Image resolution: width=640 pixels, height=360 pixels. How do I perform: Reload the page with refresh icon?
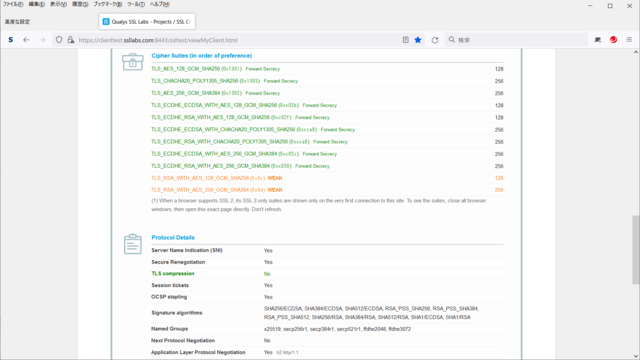[435, 40]
